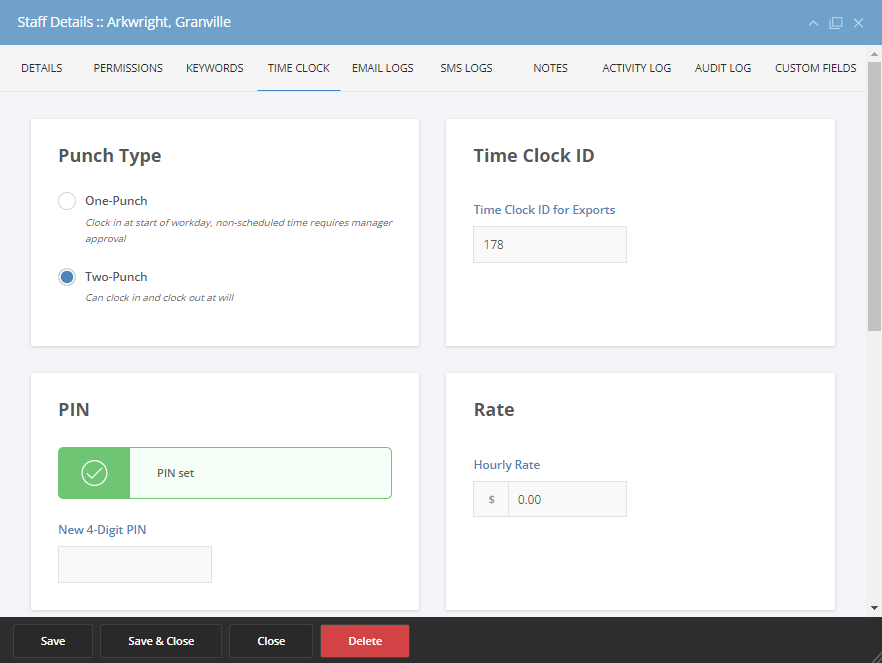Image resolution: width=882 pixels, height=663 pixels.
Task: Click the Time Clock ID for Exports field
Action: click(x=549, y=244)
